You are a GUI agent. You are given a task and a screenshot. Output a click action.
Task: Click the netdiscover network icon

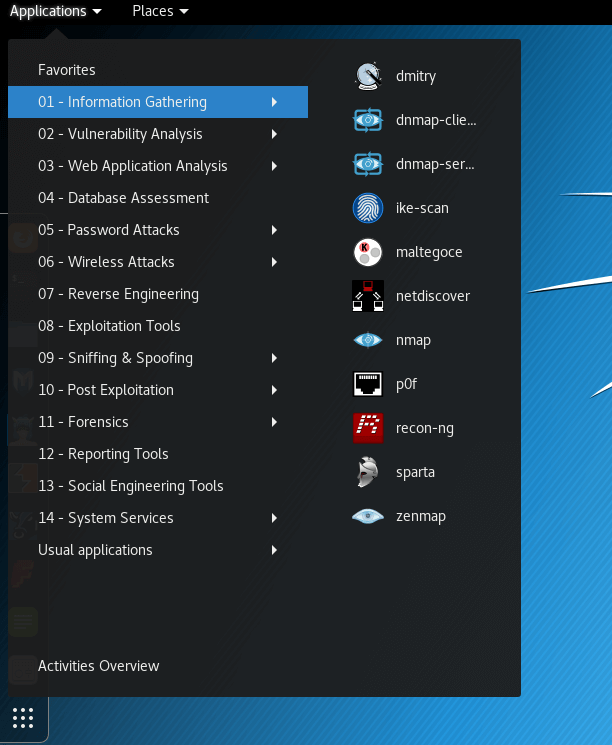tap(368, 296)
